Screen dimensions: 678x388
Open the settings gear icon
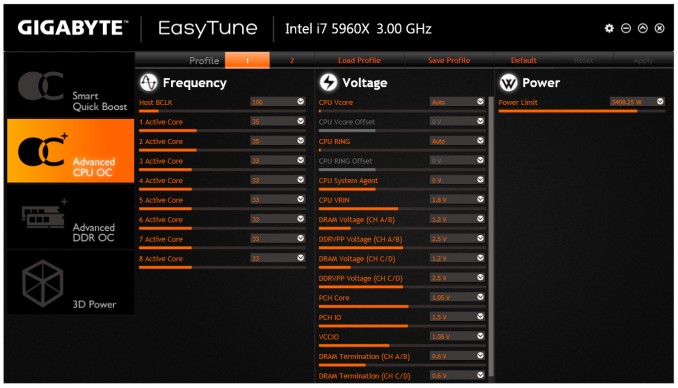(x=609, y=29)
